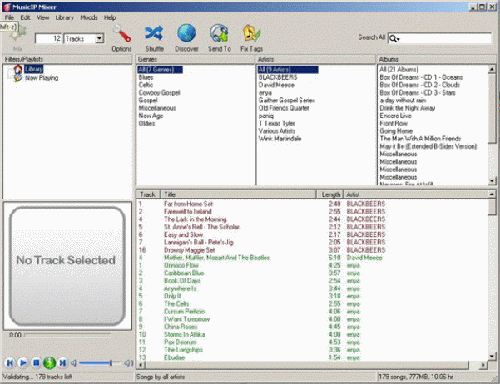Select the Gaither Gospel Series artist

[287, 100]
